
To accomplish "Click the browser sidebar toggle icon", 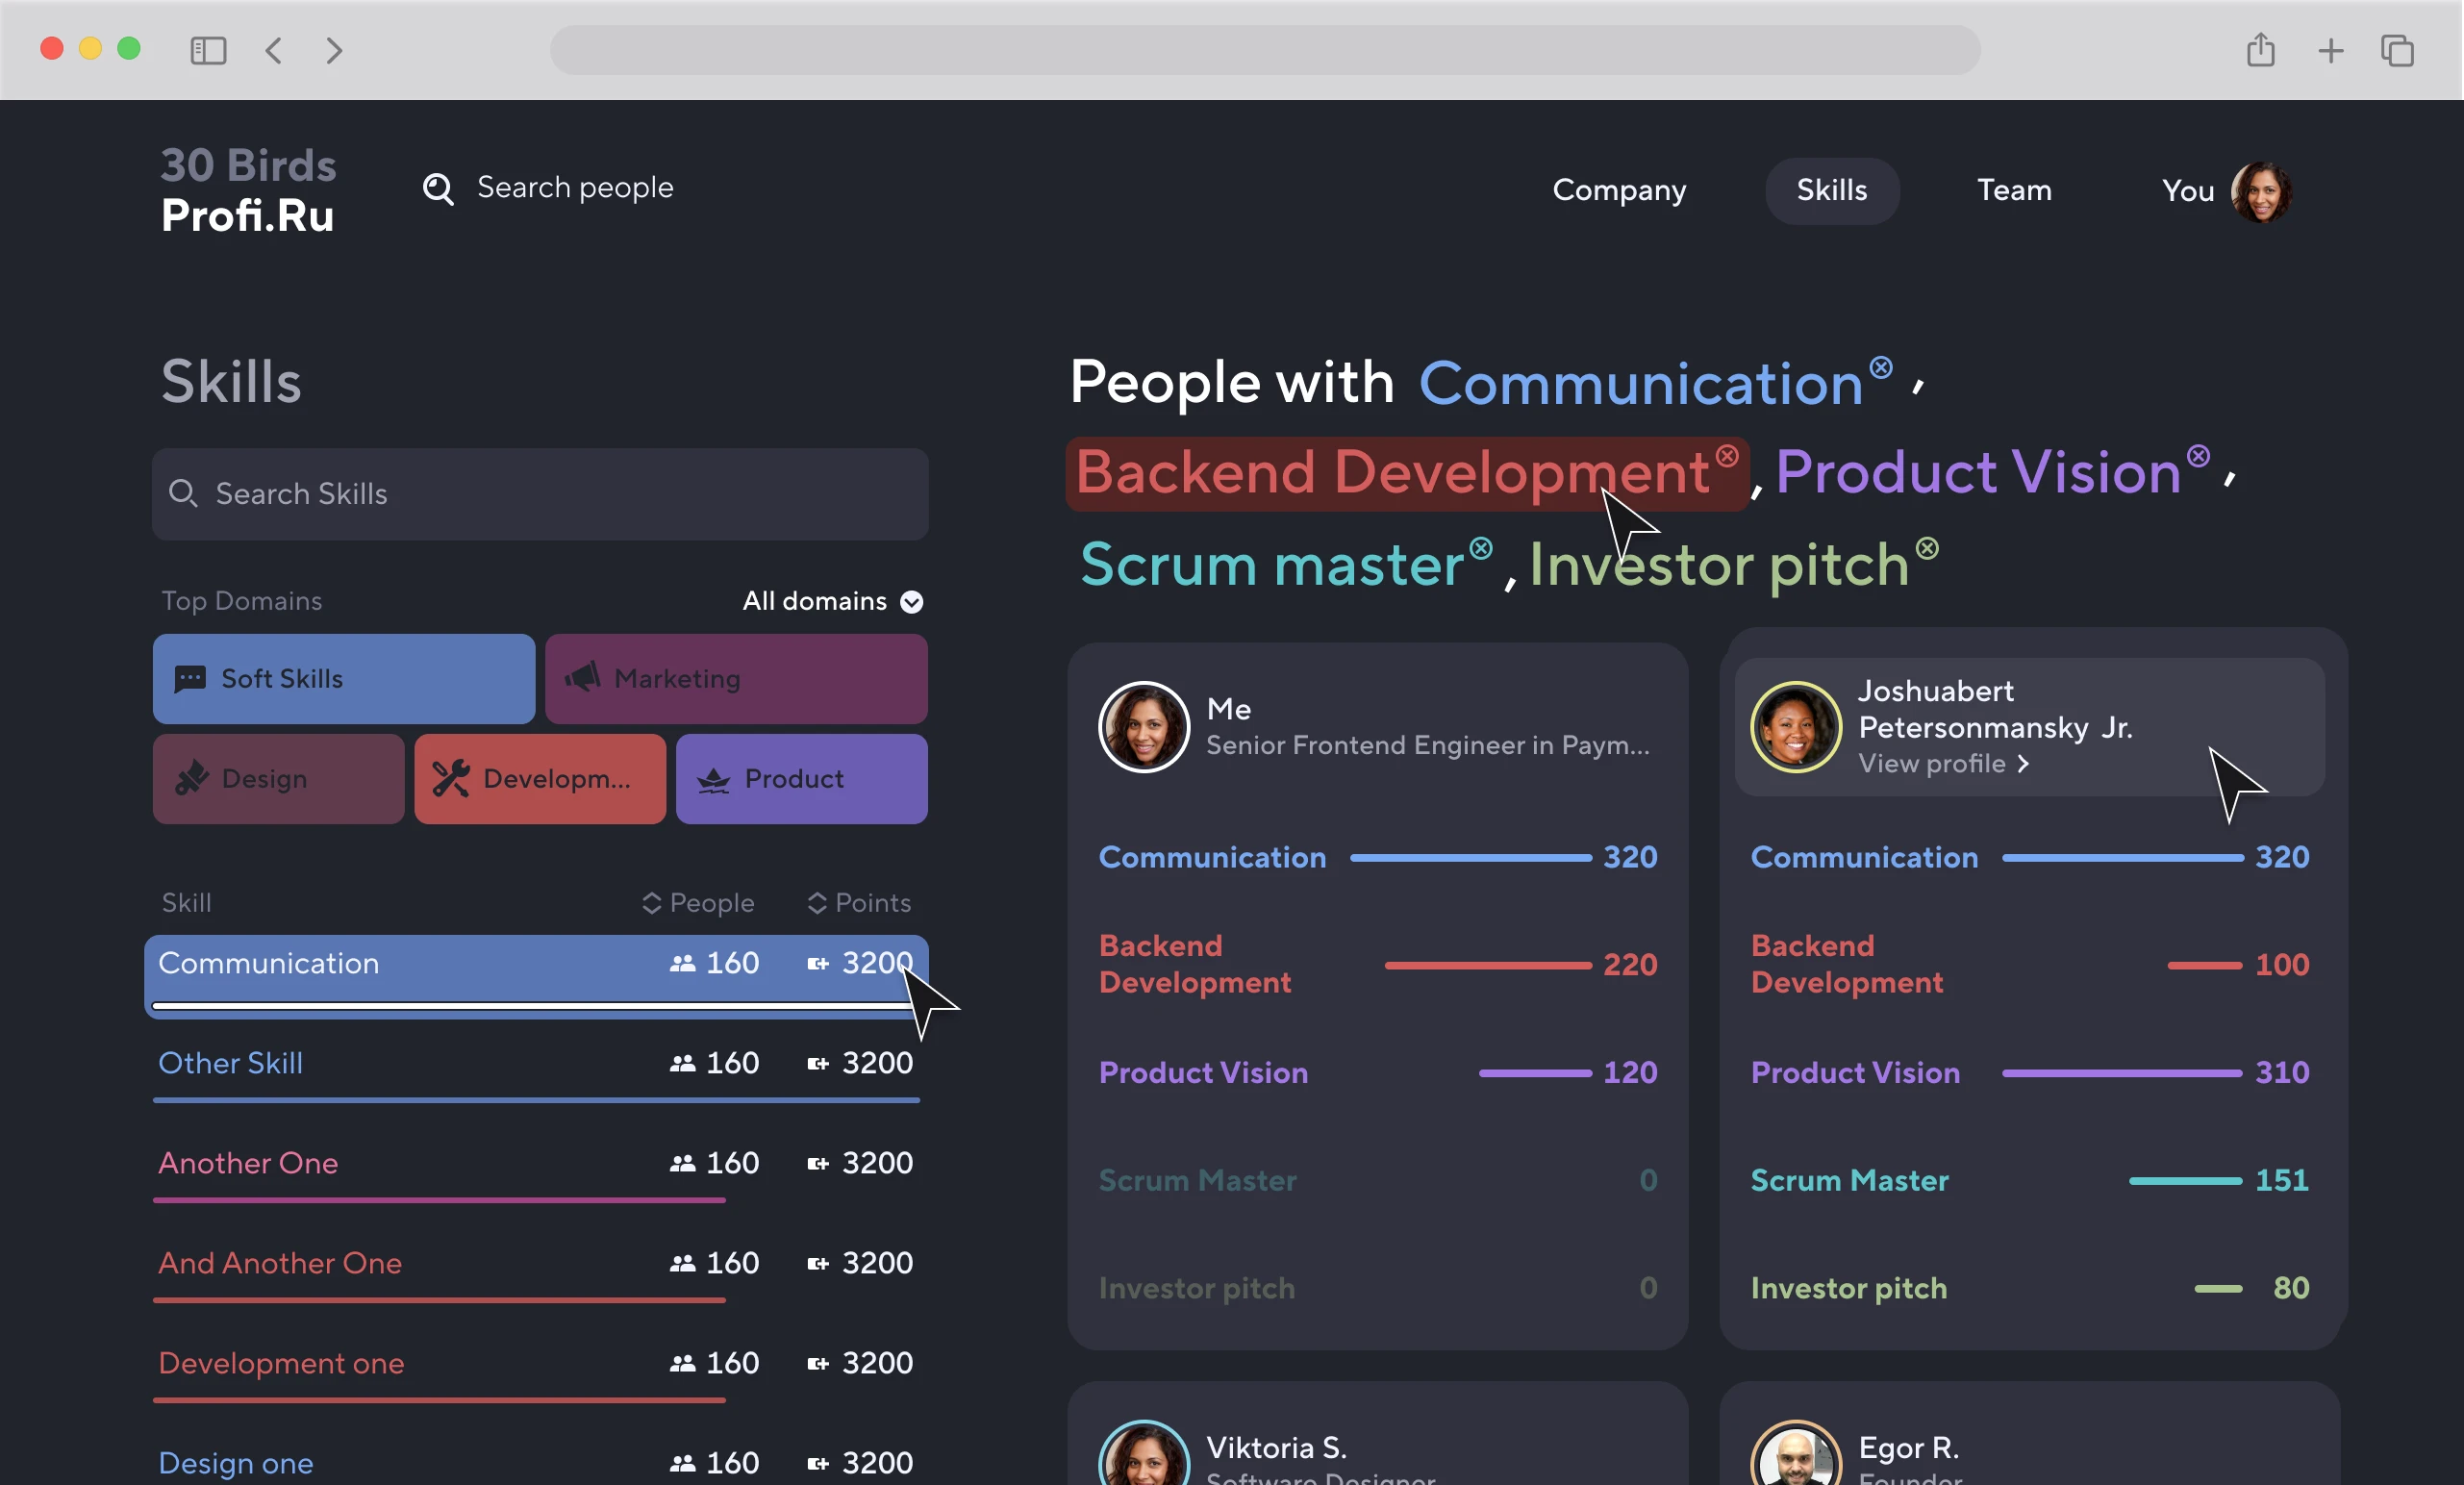I will (x=208, y=50).
